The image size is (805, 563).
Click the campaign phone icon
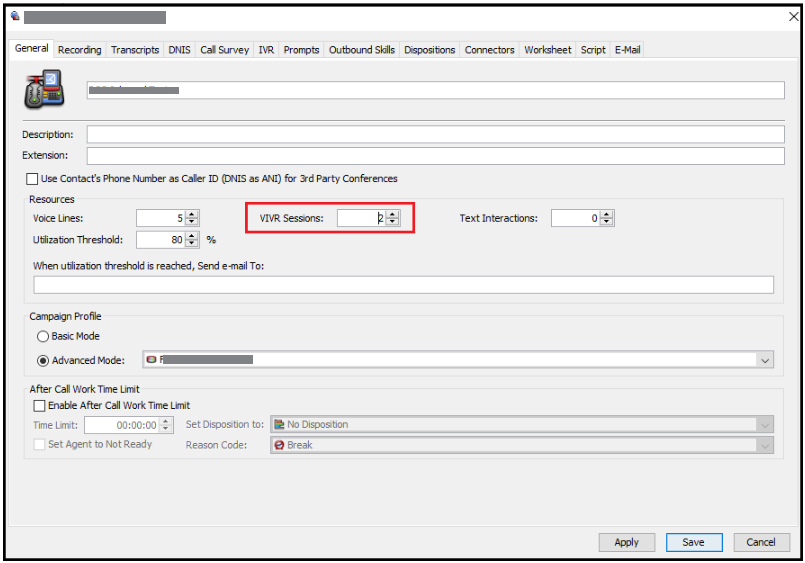coord(44,89)
